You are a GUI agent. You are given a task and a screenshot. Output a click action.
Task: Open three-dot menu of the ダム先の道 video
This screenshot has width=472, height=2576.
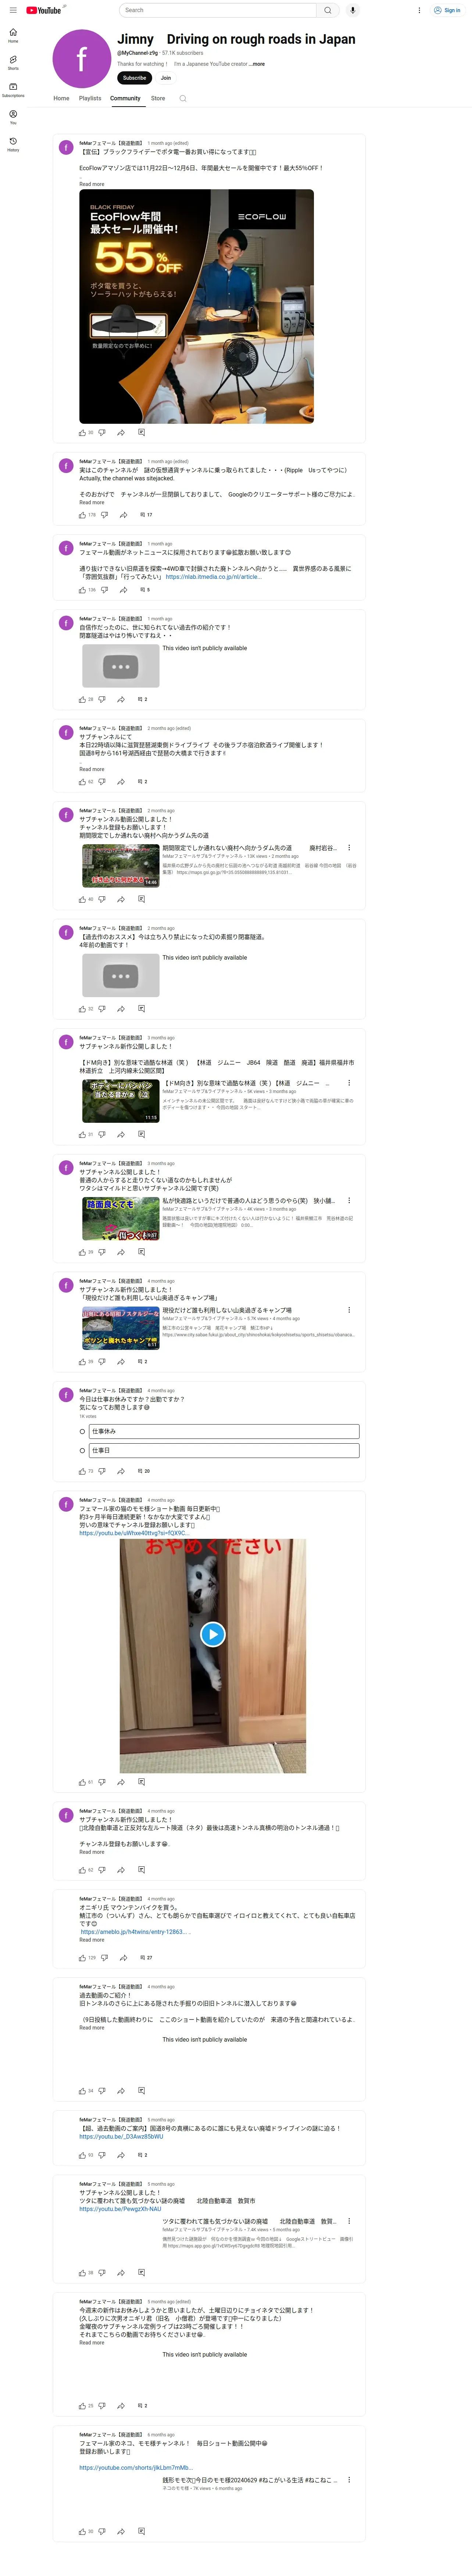pyautogui.click(x=349, y=848)
